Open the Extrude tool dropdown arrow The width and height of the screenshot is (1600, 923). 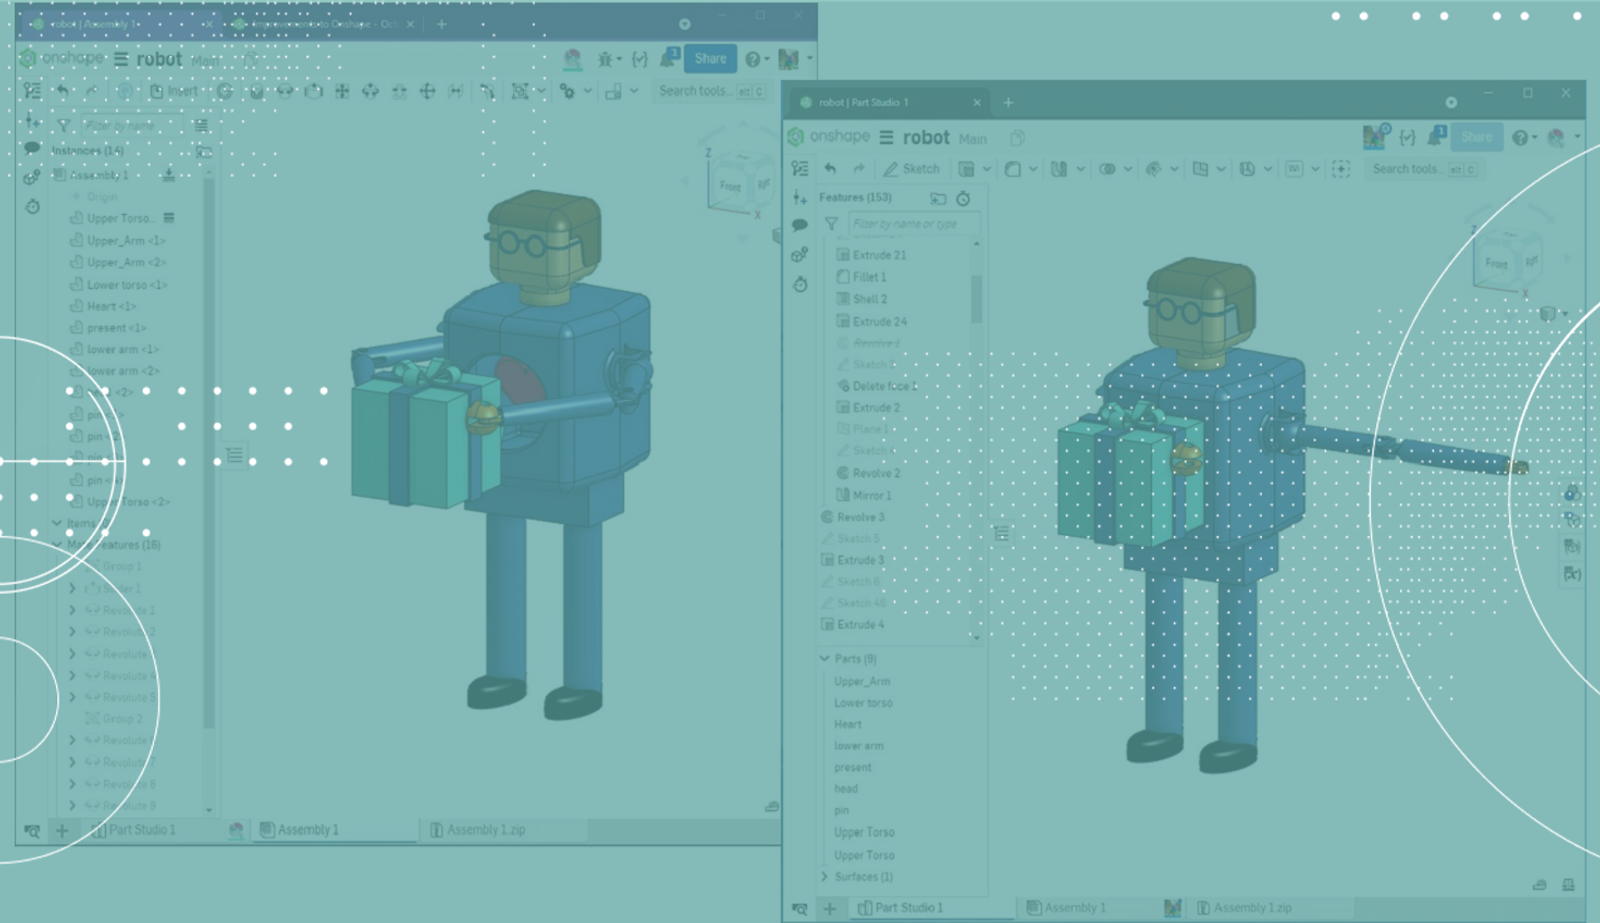[x=987, y=169]
